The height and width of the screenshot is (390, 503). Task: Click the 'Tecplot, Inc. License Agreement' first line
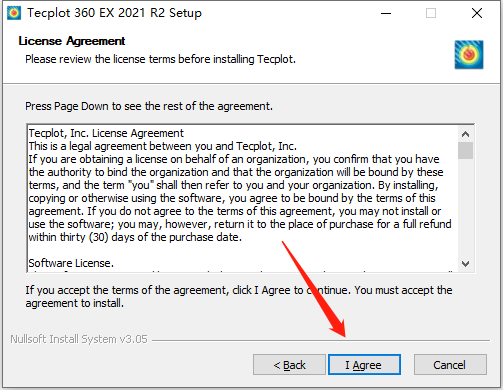point(106,133)
